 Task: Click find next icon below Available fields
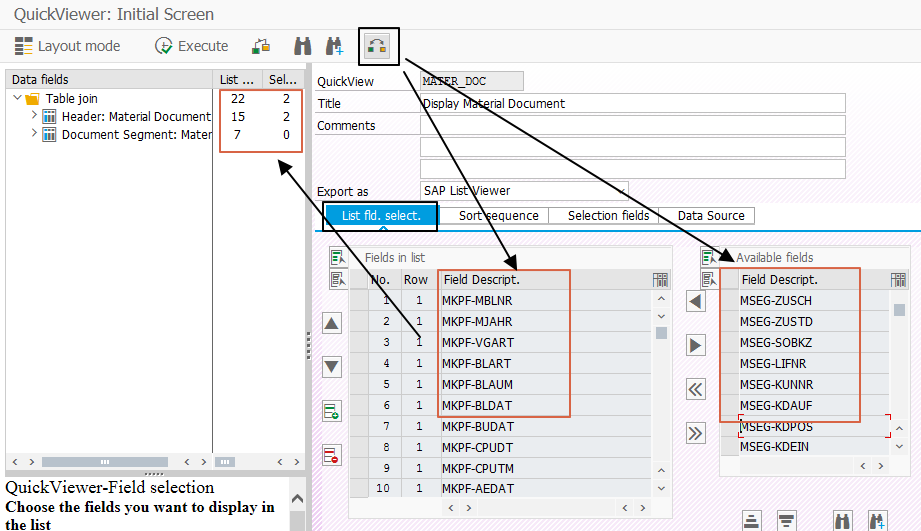point(878,520)
